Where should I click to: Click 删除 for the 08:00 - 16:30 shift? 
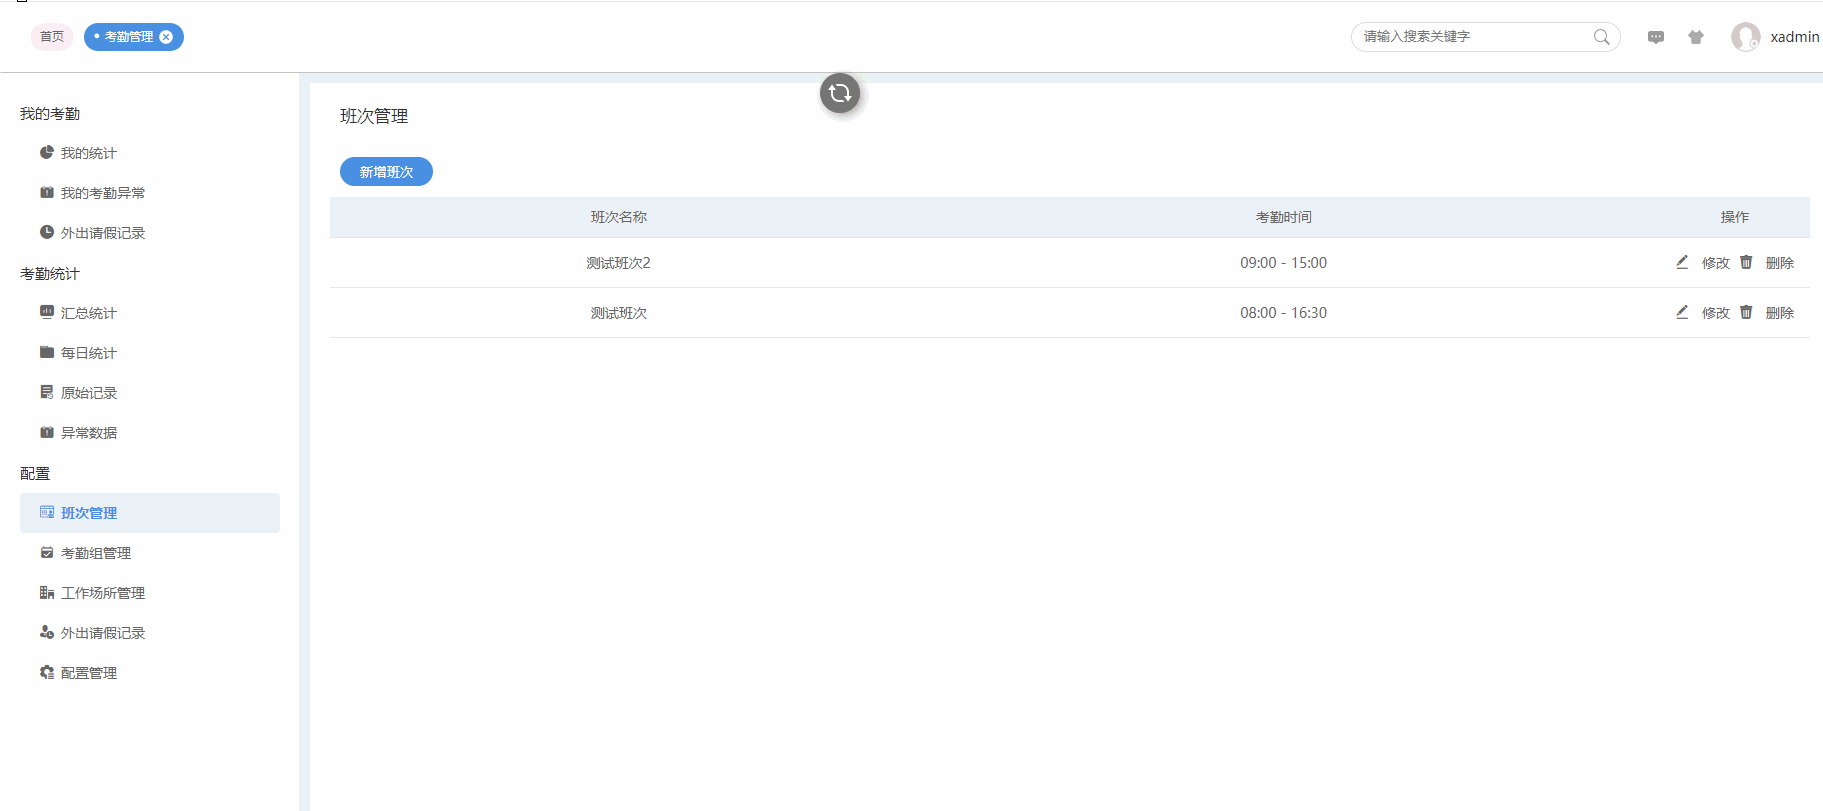tap(1780, 313)
